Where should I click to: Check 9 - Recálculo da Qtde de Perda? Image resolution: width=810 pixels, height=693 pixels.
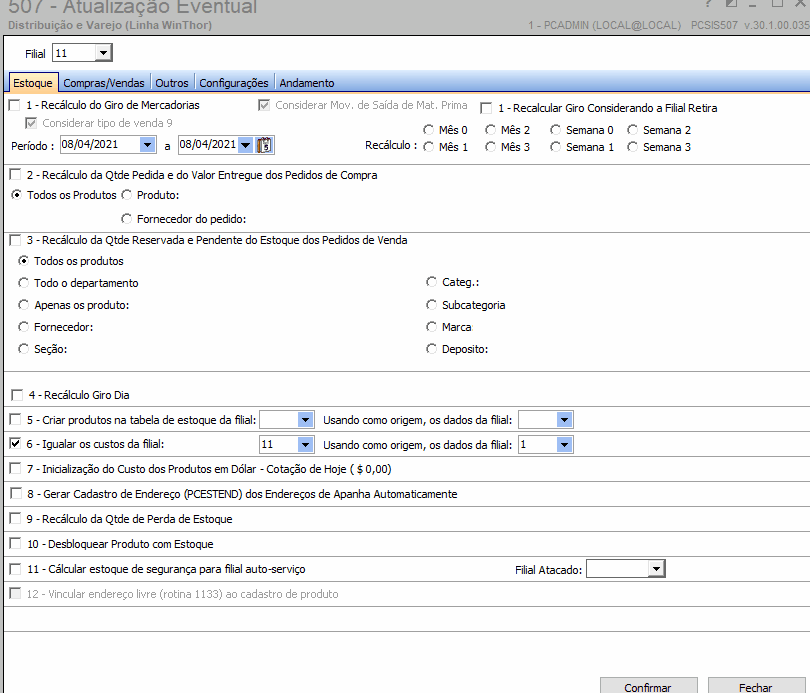click(15, 518)
